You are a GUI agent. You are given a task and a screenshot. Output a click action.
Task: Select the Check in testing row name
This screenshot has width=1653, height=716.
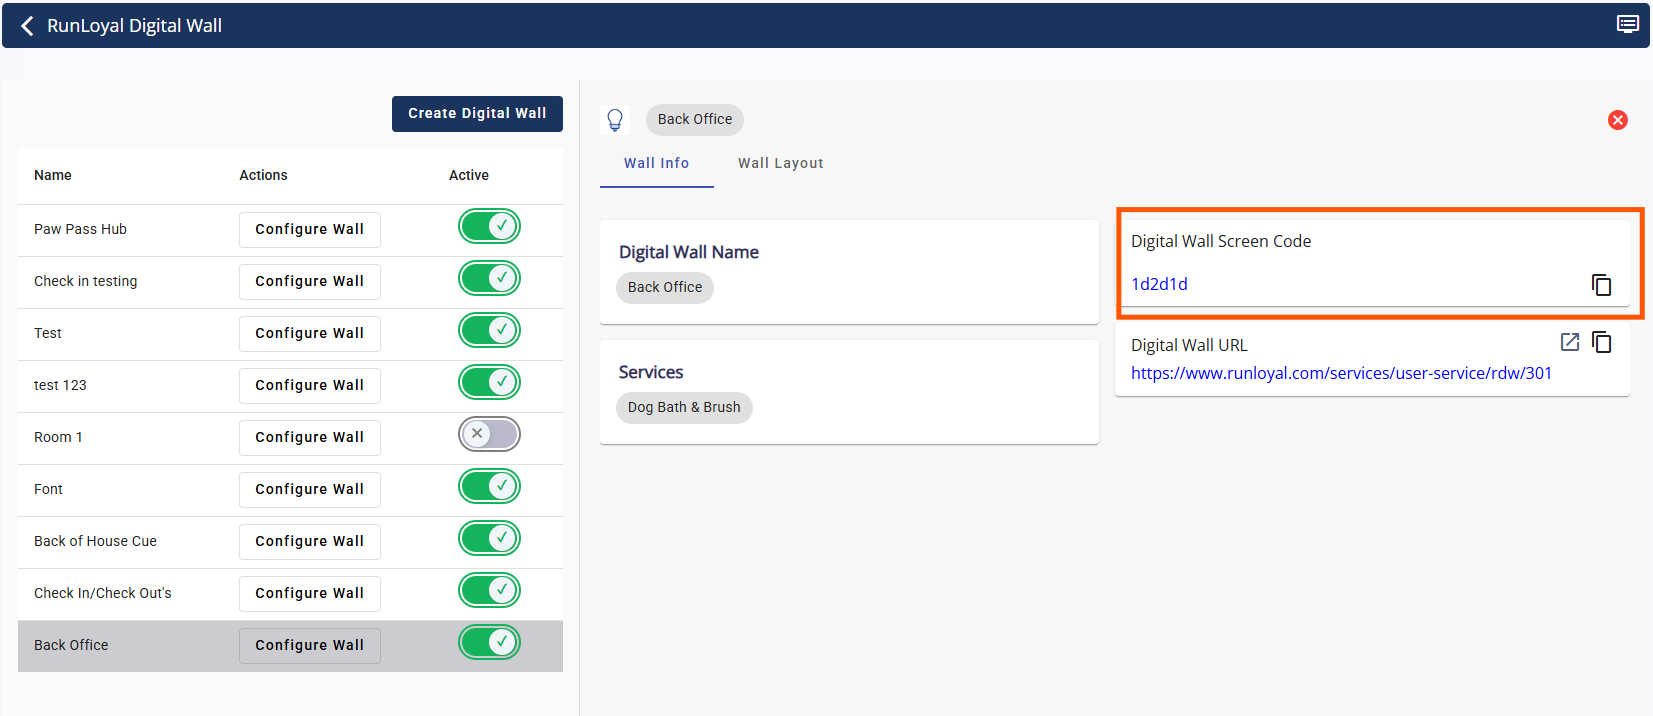pos(86,281)
